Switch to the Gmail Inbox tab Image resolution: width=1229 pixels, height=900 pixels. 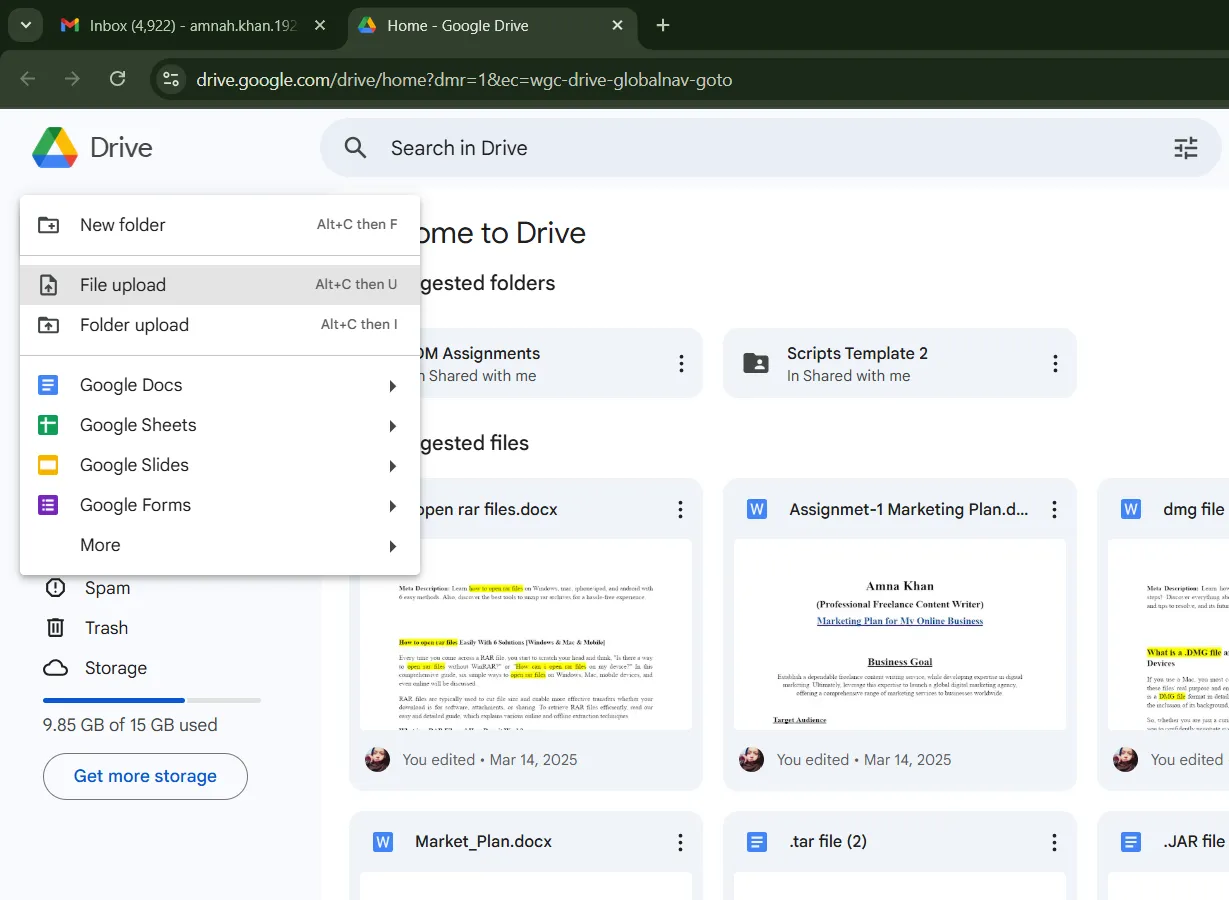click(195, 25)
